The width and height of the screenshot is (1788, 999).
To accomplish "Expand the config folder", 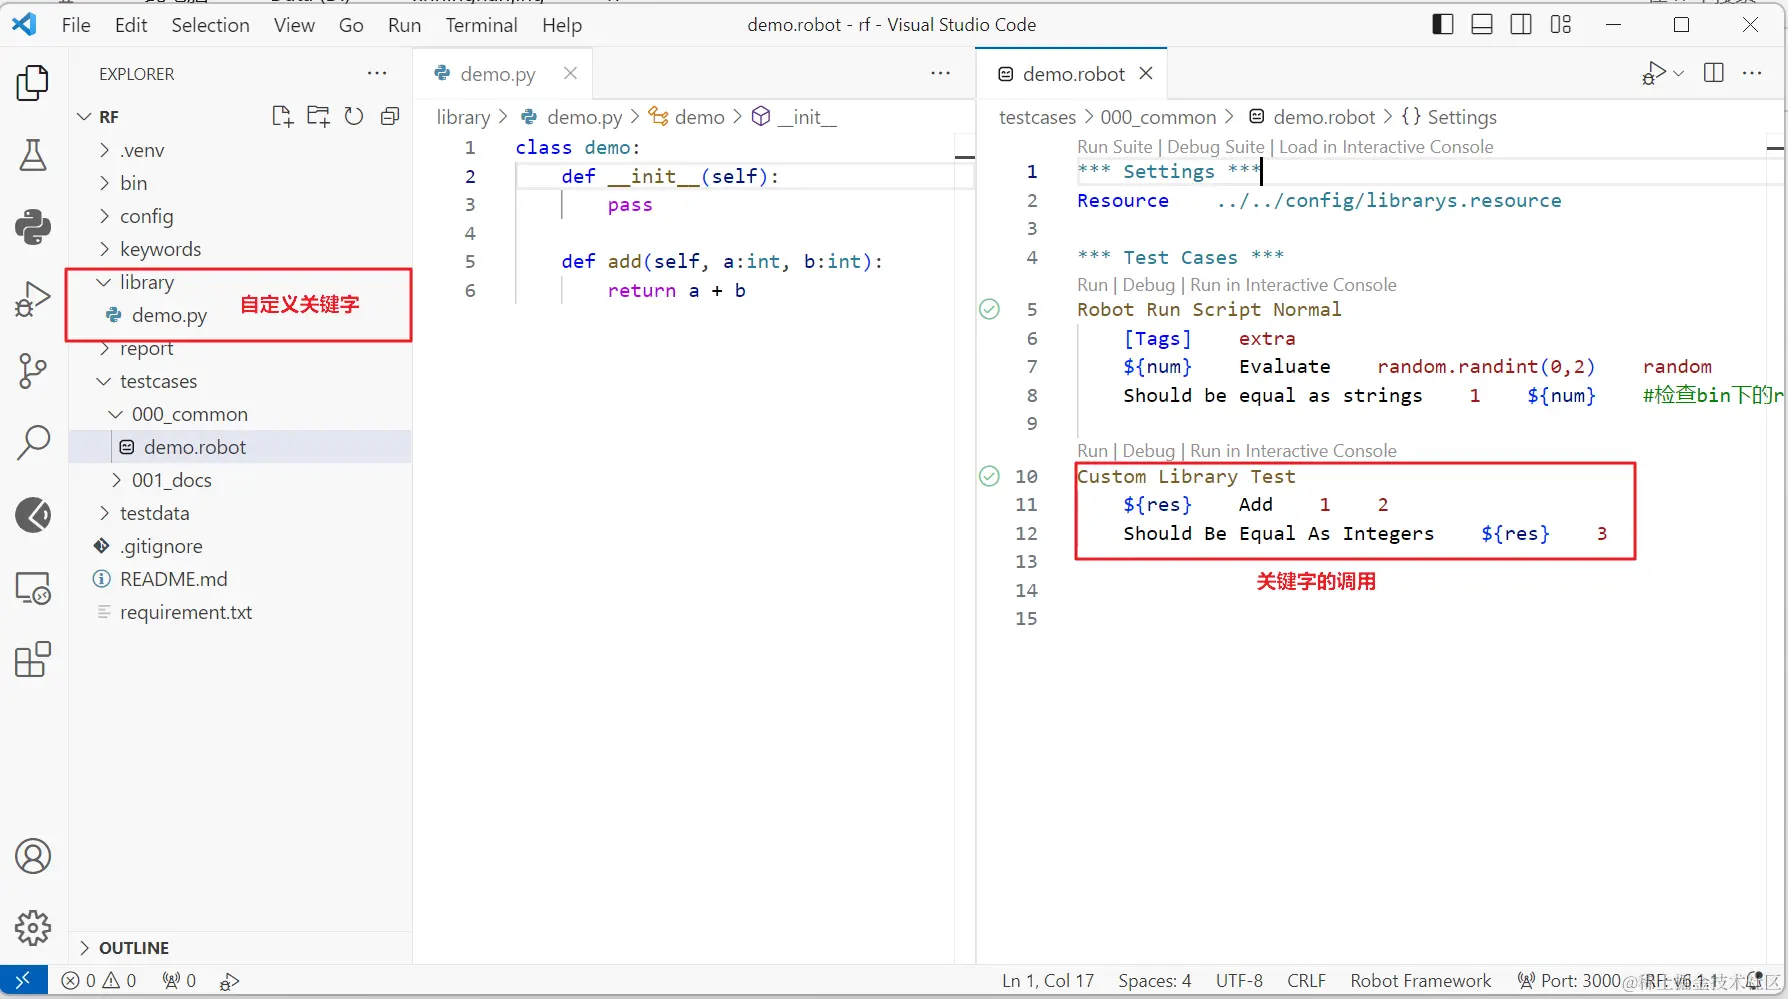I will (105, 216).
